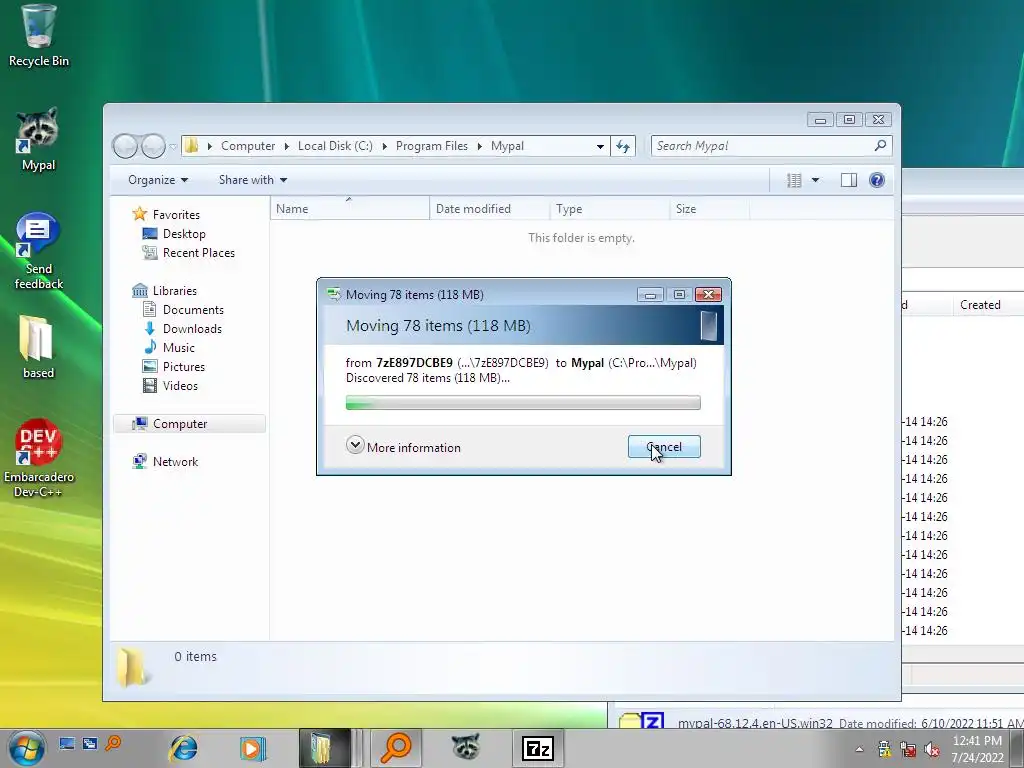Viewport: 1024px width, 768px height.
Task: Cancel the file move operation
Action: (664, 447)
